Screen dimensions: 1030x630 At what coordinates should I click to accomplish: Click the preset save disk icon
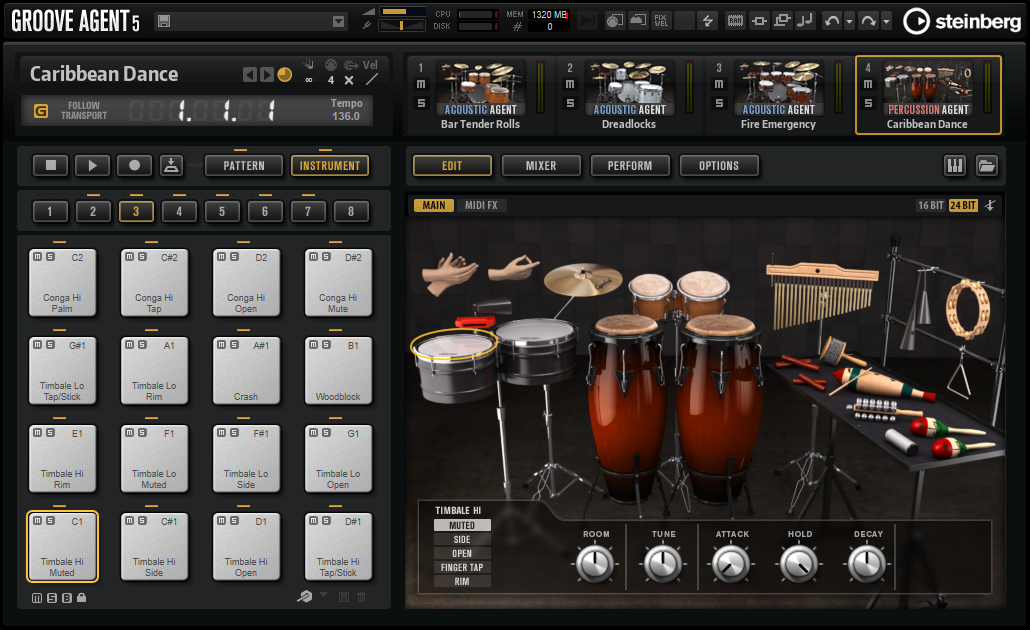(x=164, y=22)
